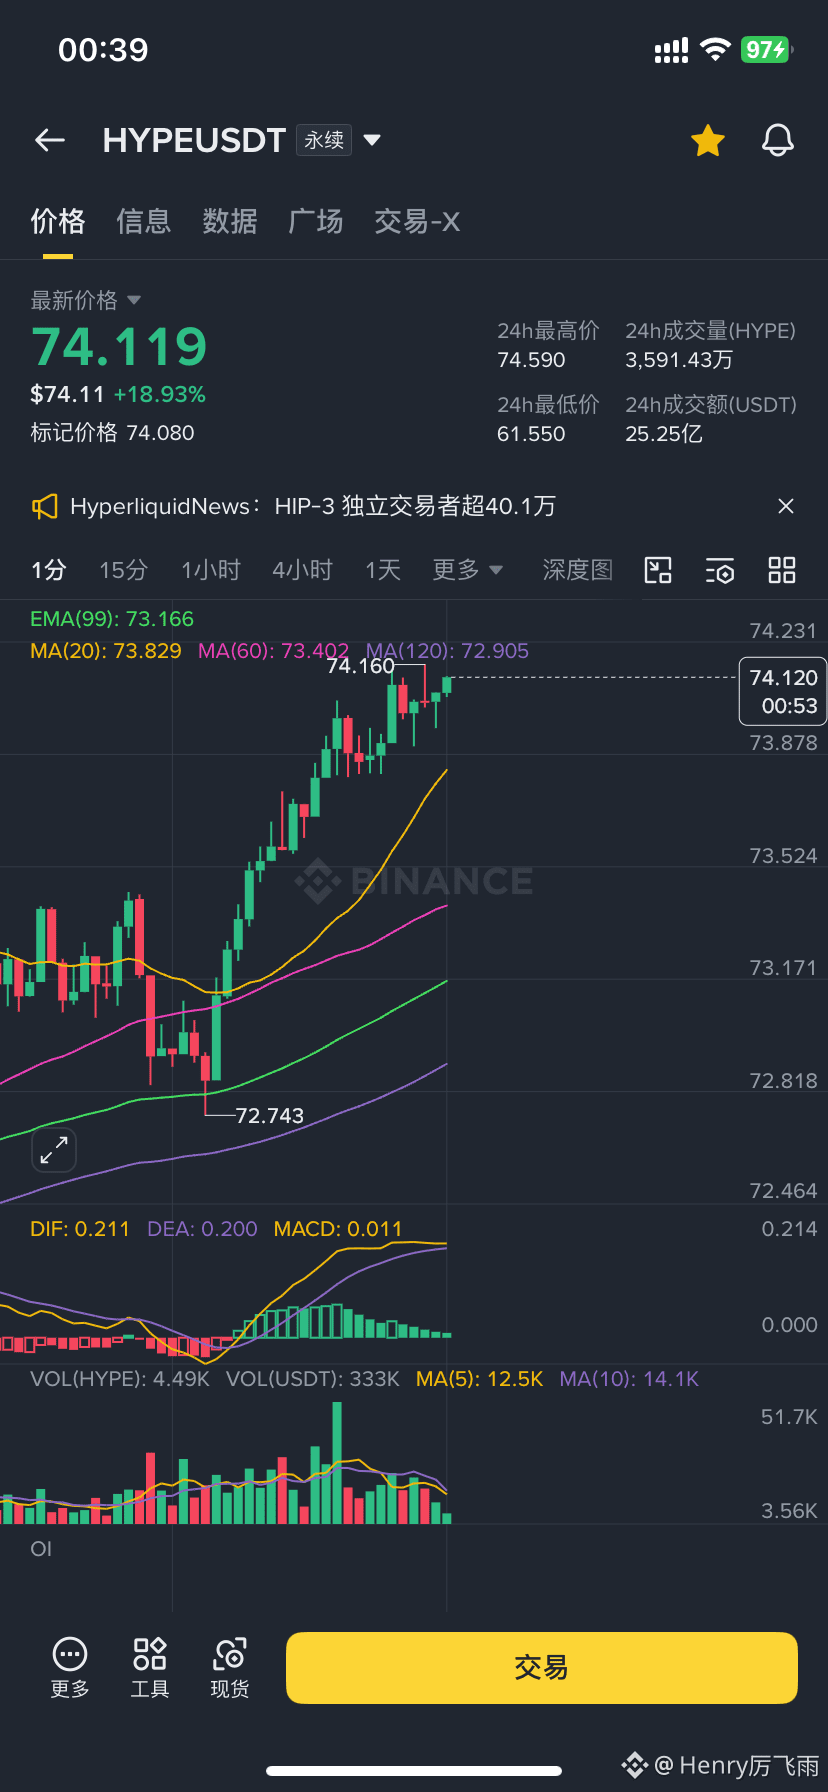Tap the DIF: 0.211 MACD label

[x=80, y=1229]
